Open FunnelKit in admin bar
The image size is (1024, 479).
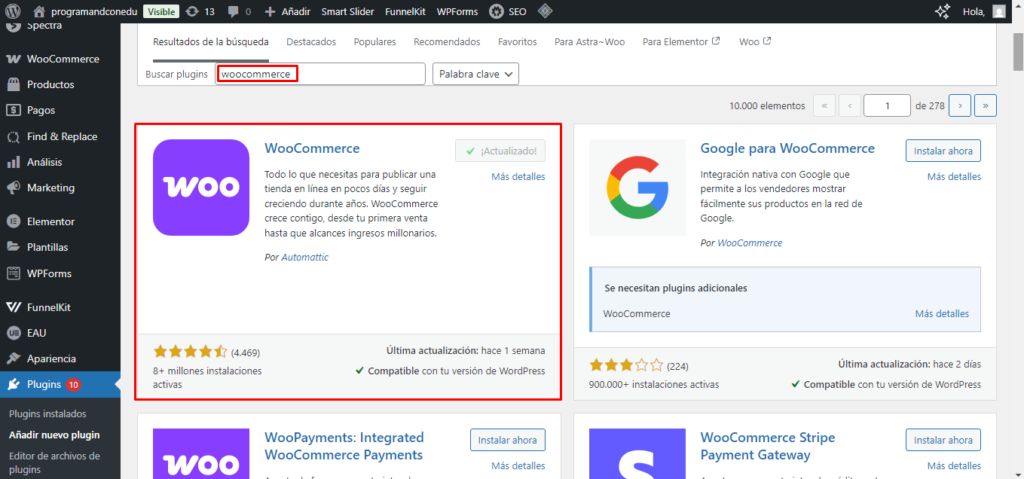[x=405, y=12]
